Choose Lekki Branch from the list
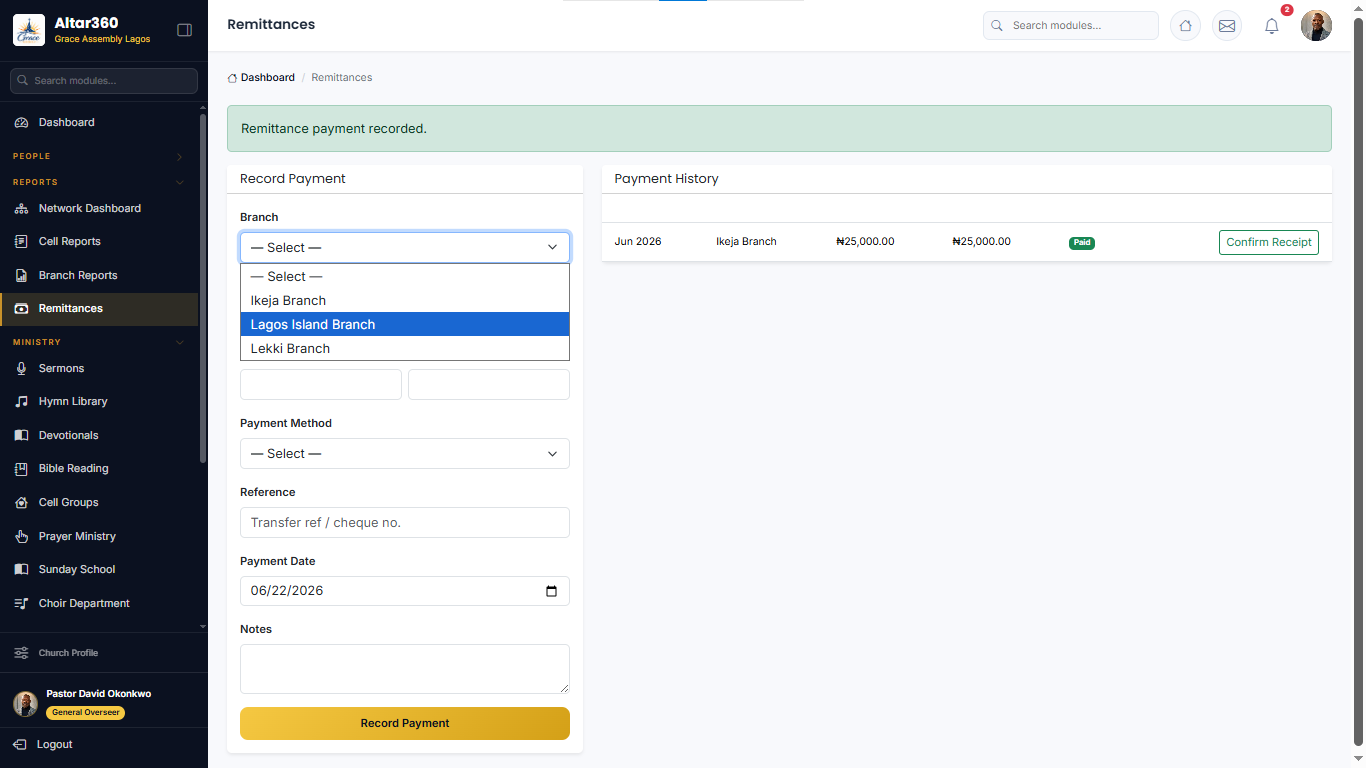Image resolution: width=1366 pixels, height=768 pixels. pyautogui.click(x=405, y=348)
